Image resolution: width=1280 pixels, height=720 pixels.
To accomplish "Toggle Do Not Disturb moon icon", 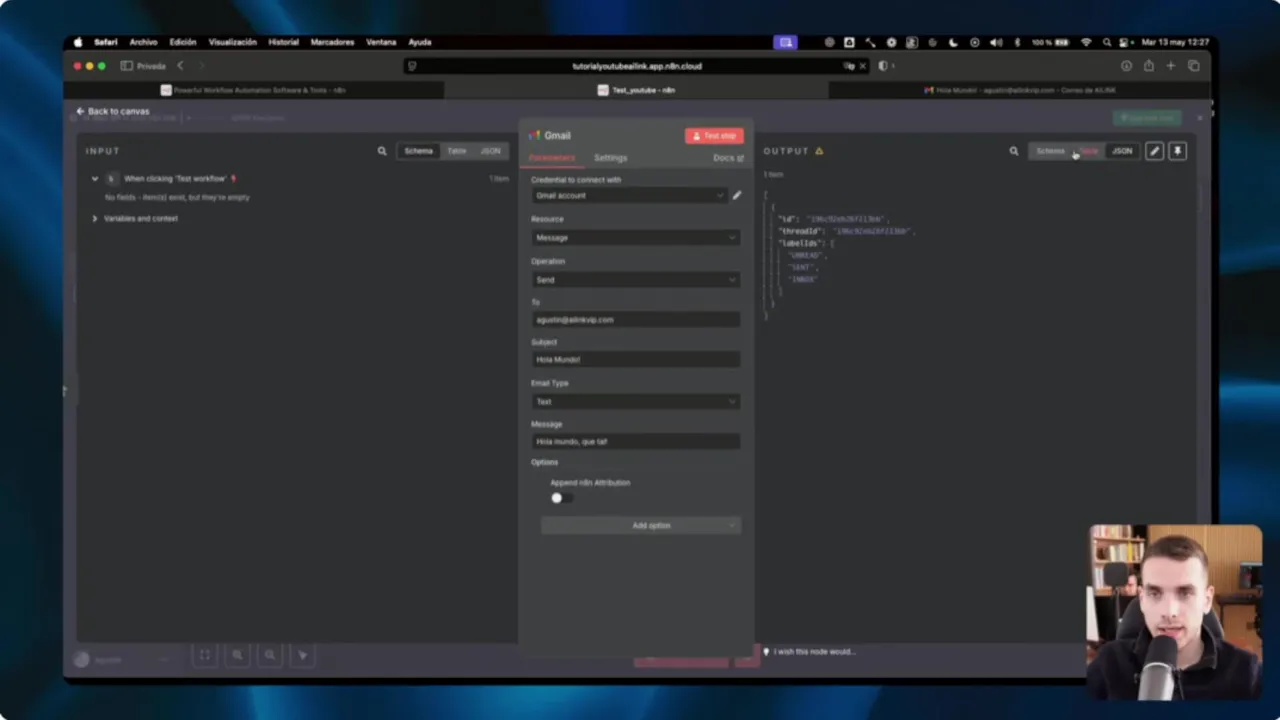I will pyautogui.click(x=953, y=42).
